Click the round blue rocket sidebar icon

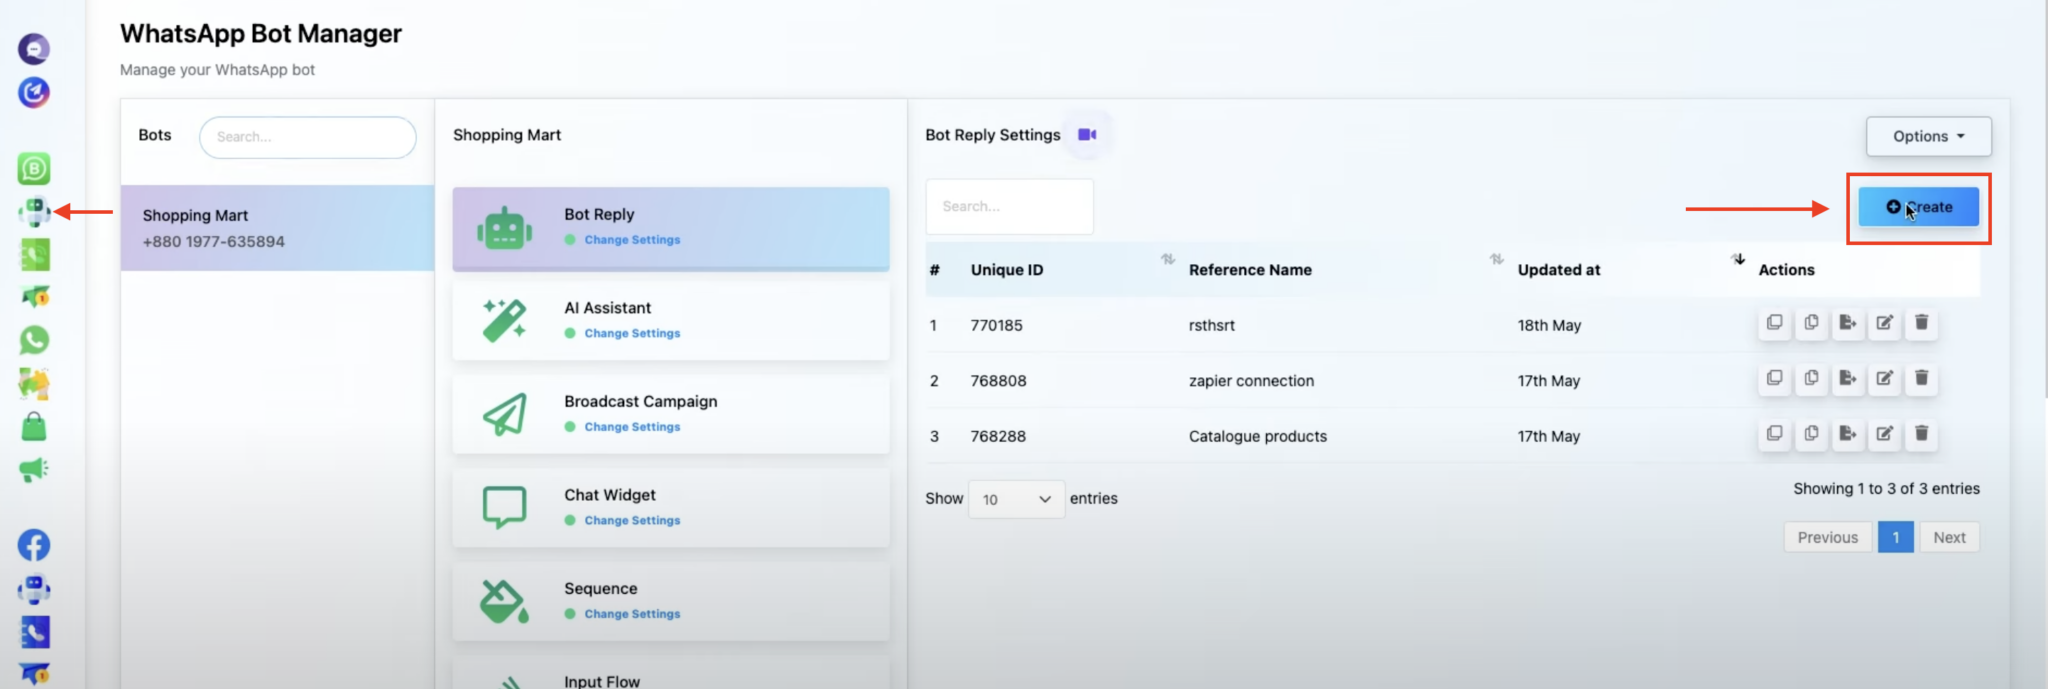coord(34,92)
